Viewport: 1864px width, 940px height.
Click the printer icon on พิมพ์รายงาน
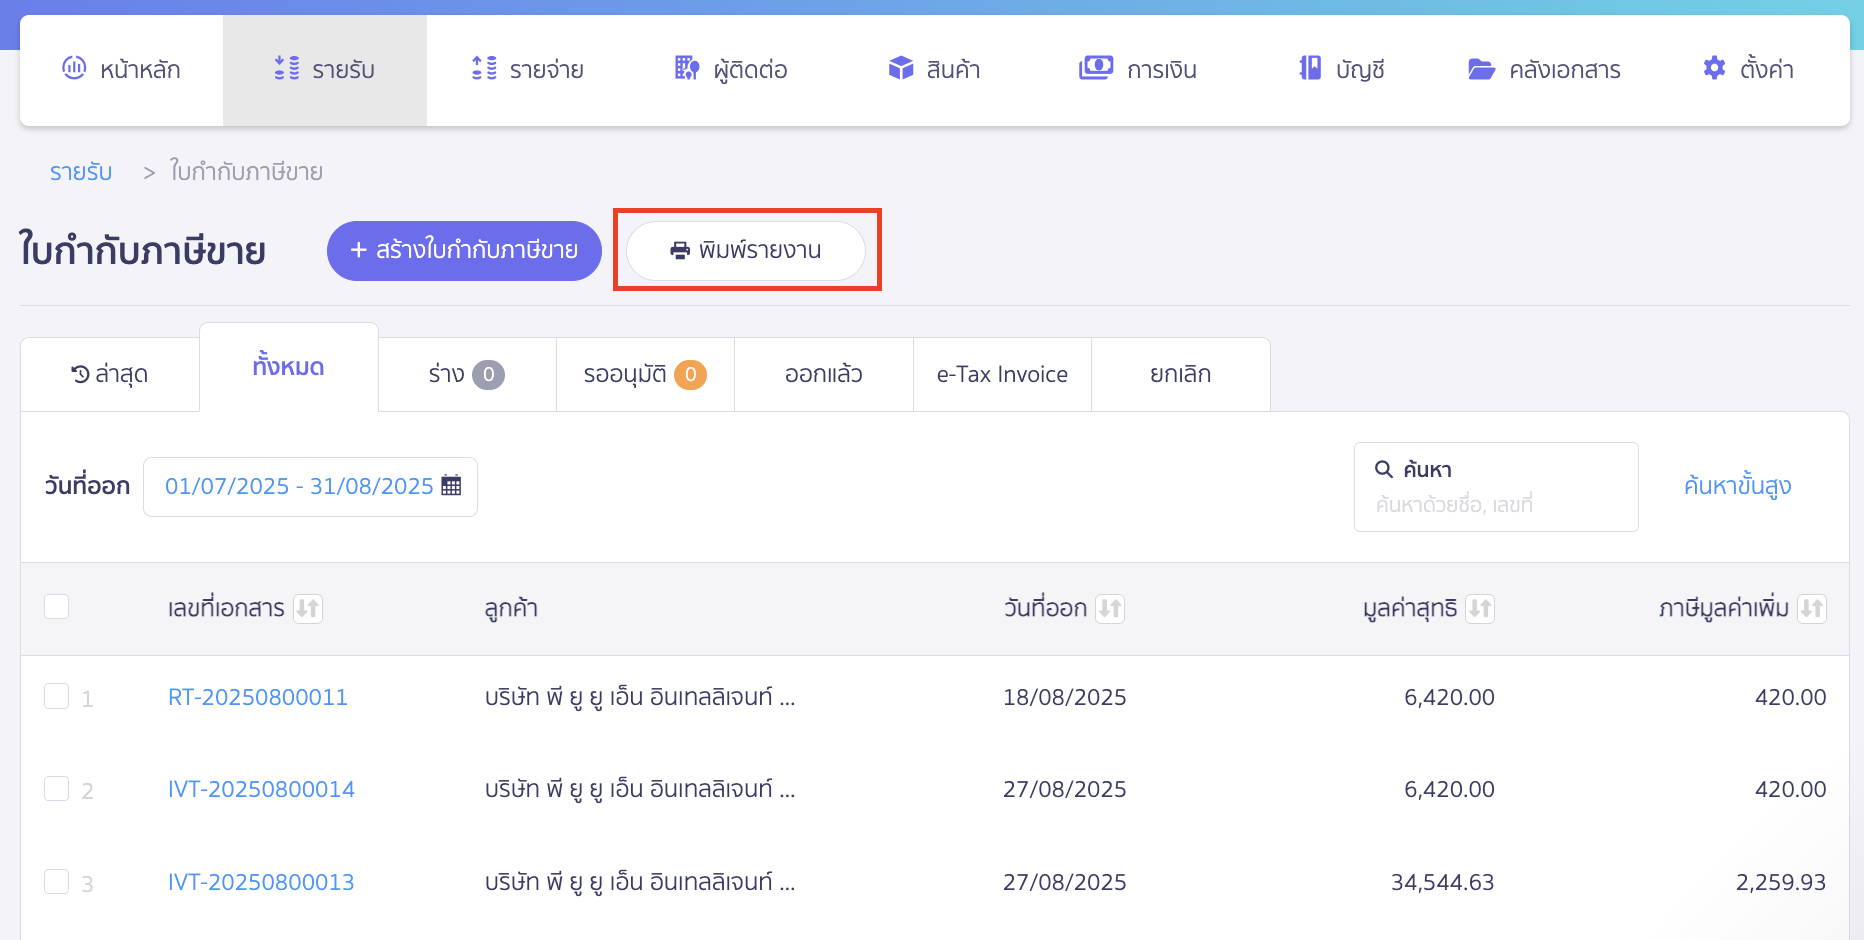coord(681,250)
